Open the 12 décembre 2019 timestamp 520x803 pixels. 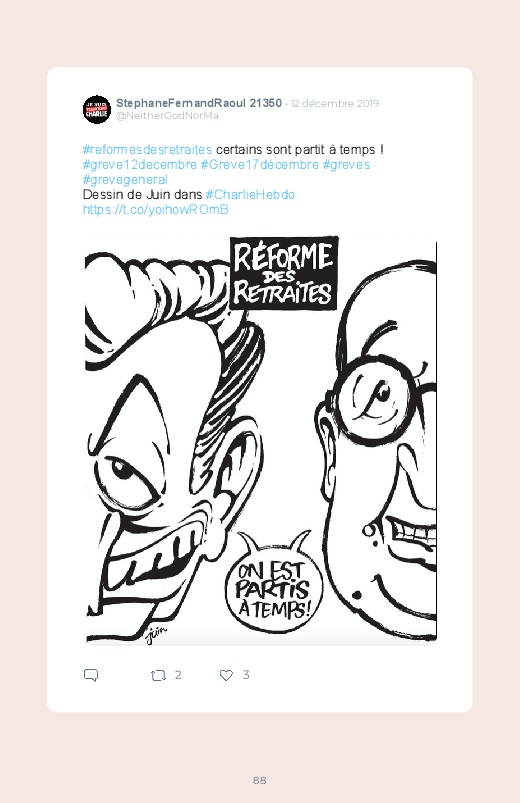pos(335,103)
